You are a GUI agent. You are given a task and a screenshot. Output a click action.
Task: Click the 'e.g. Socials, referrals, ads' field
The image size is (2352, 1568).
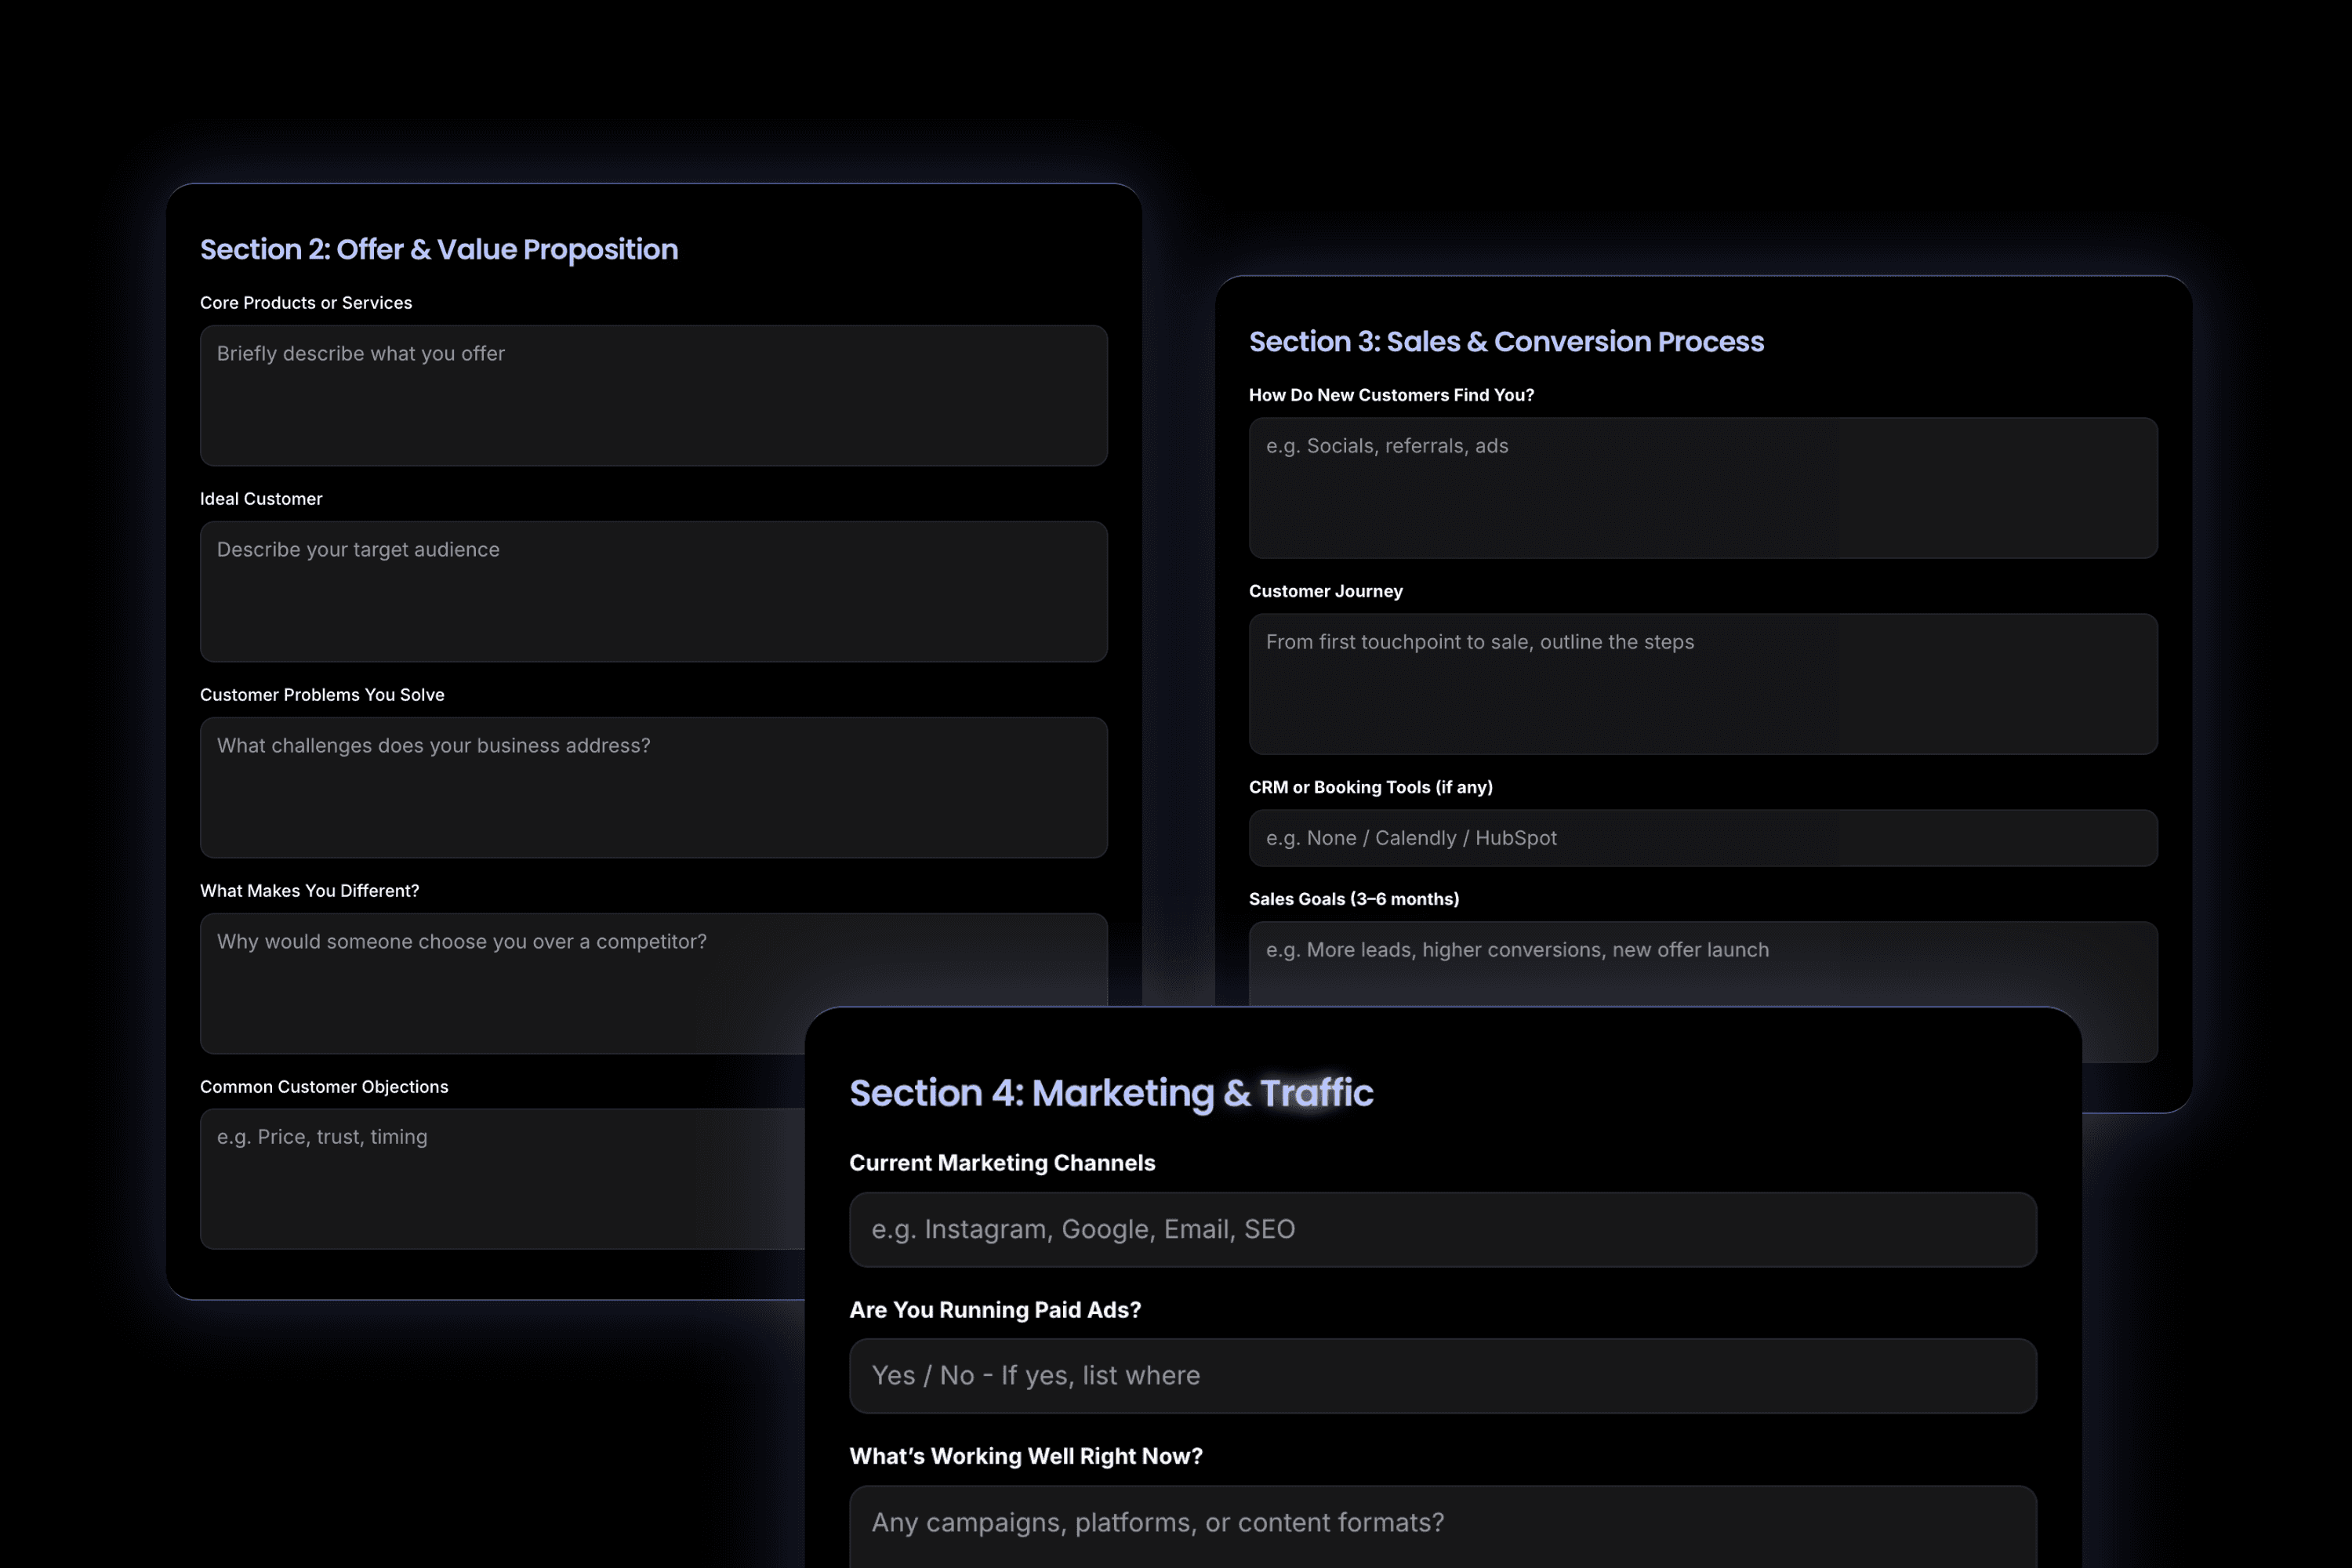(x=1702, y=487)
